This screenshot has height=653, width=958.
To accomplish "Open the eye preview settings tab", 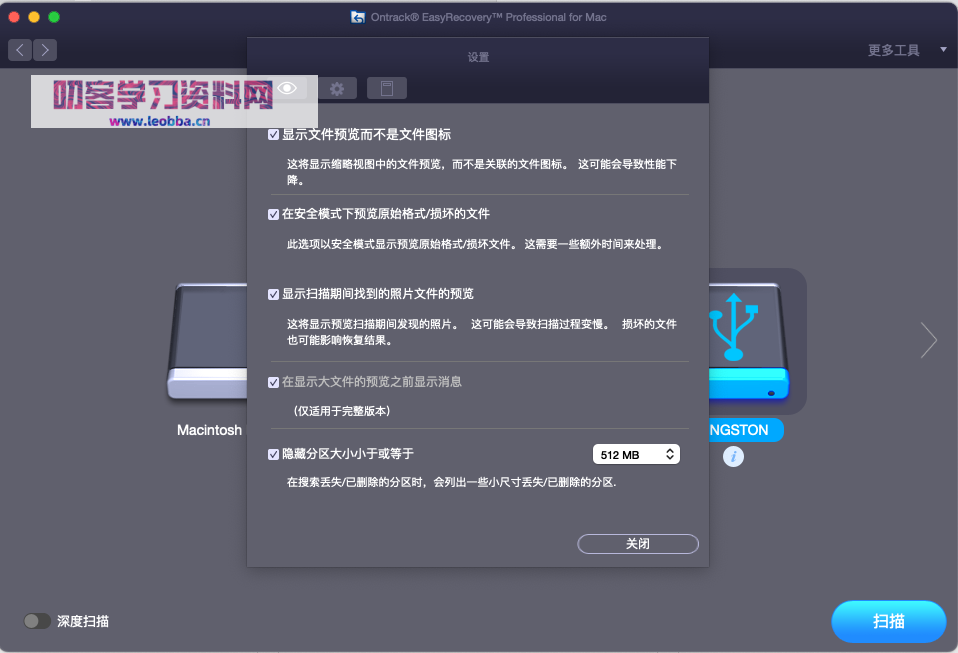I will tap(287, 88).
